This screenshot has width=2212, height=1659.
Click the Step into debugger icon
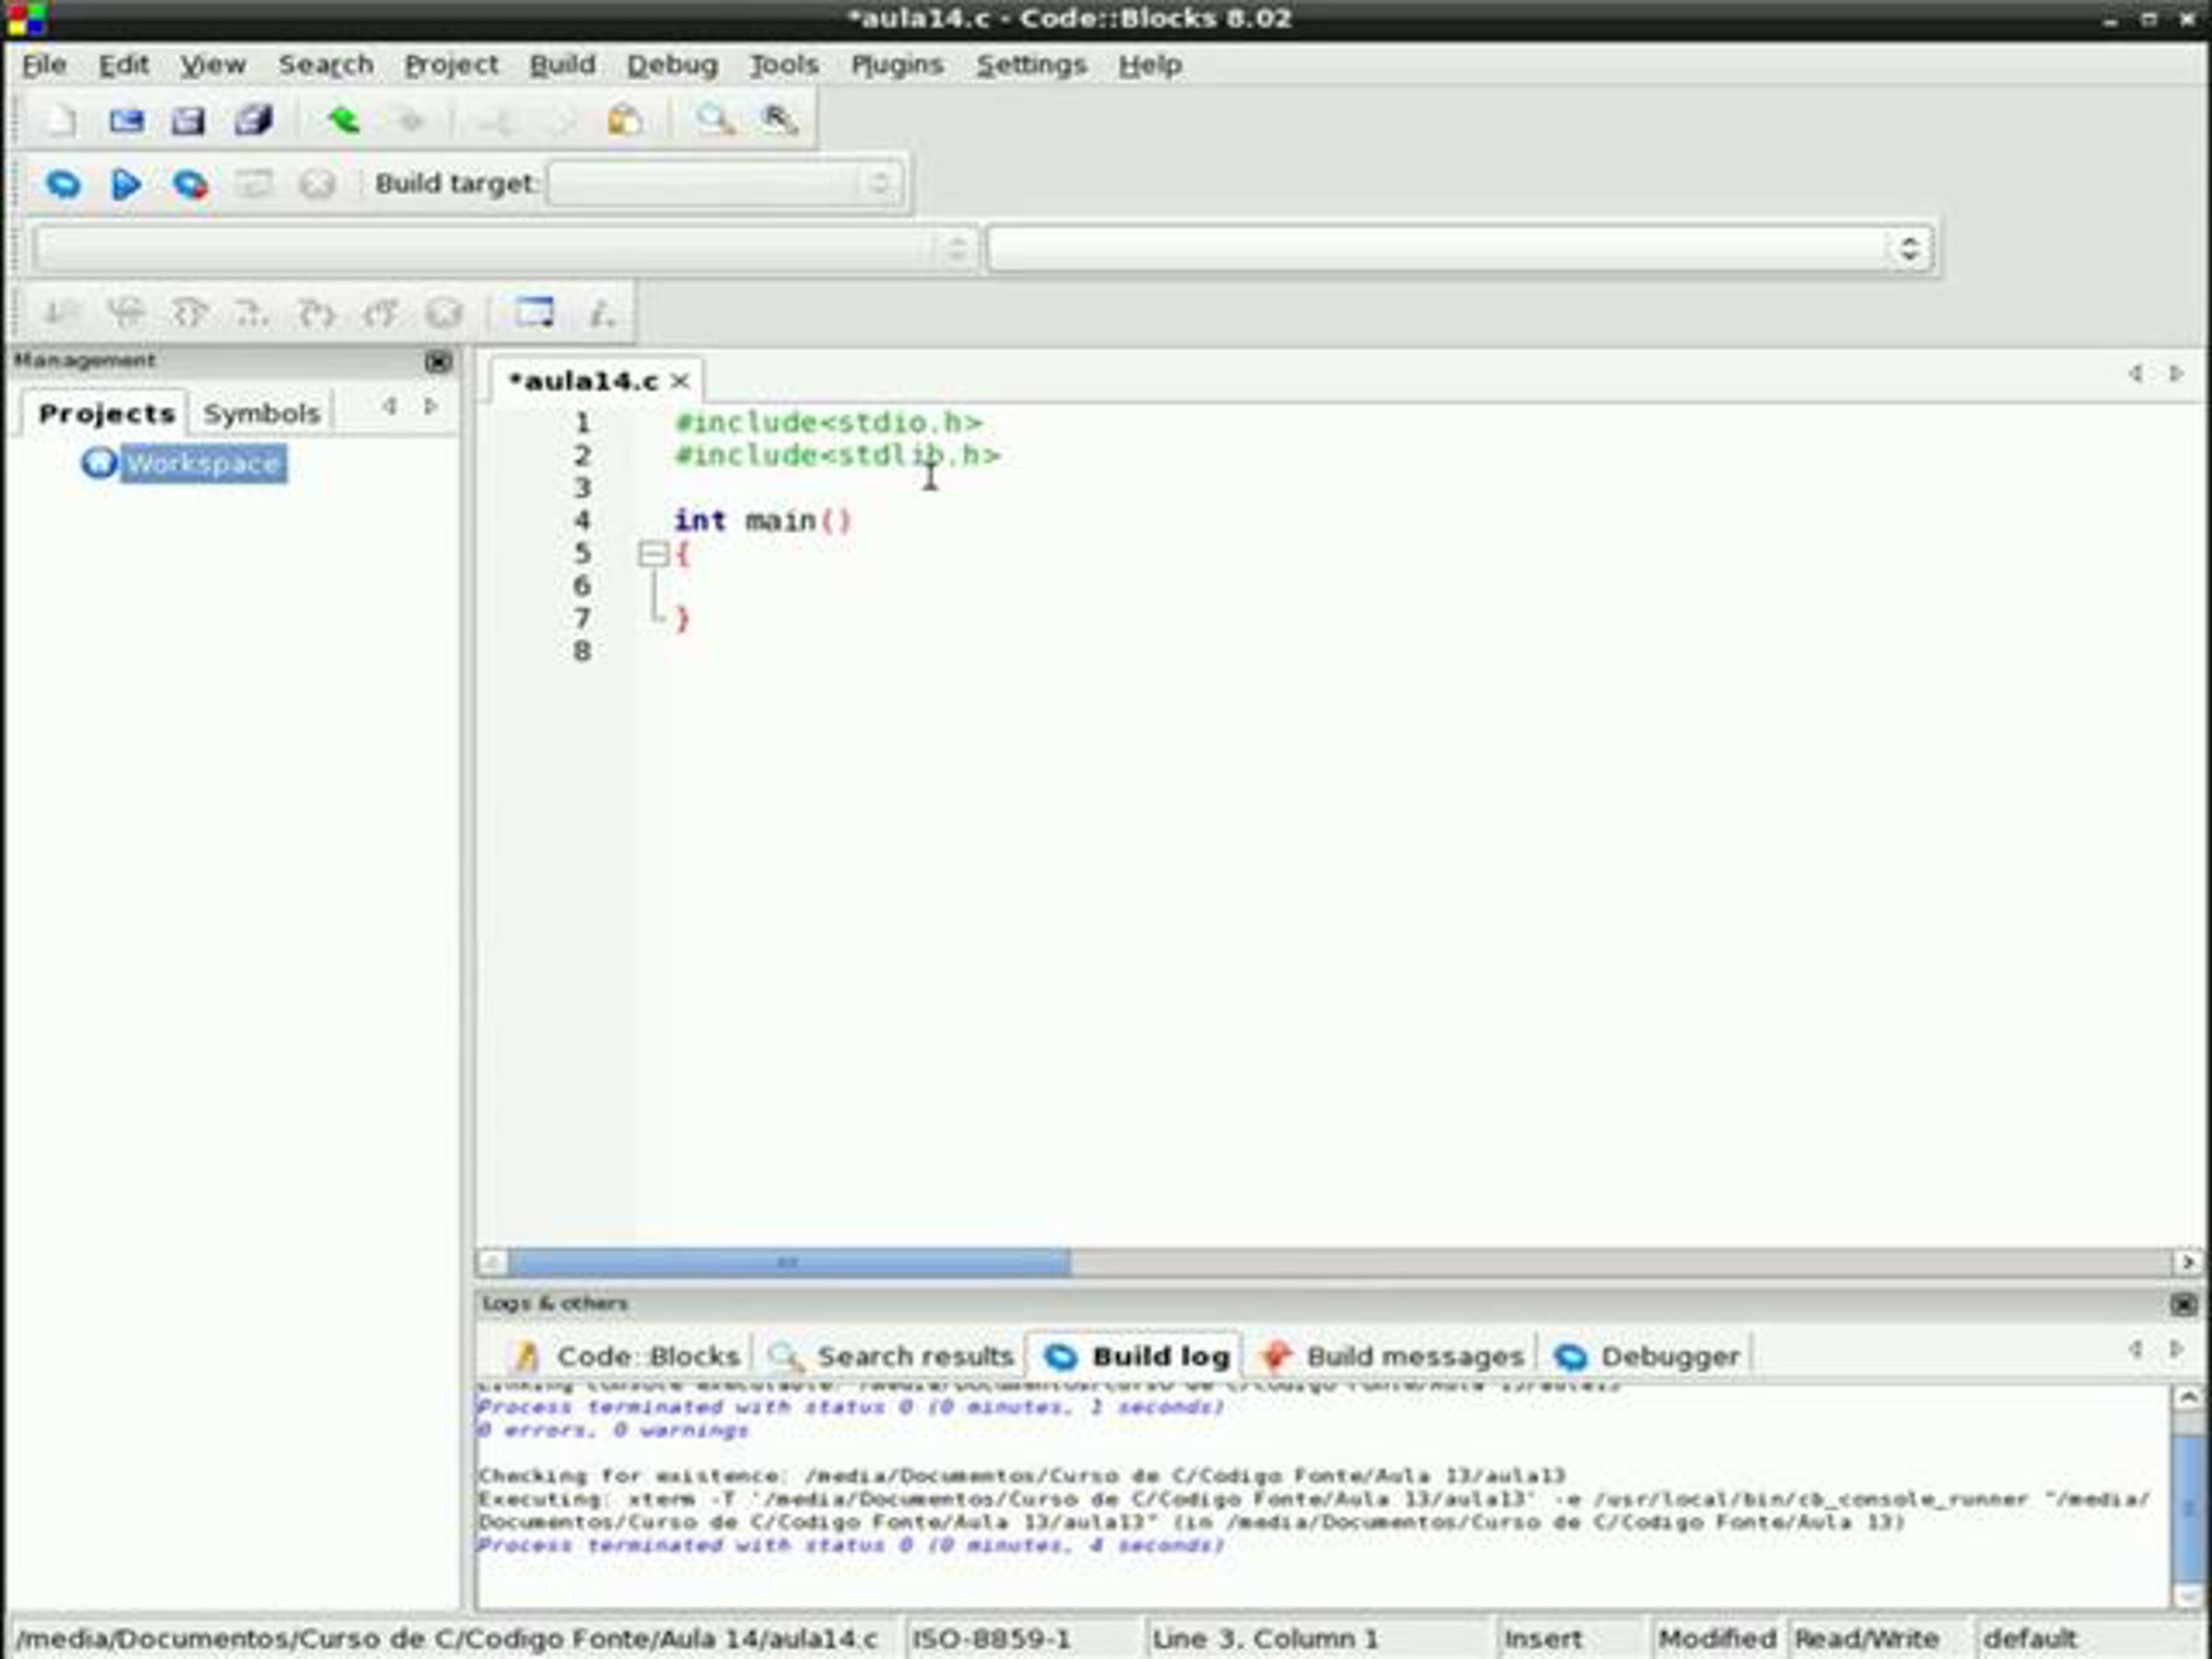click(x=316, y=313)
